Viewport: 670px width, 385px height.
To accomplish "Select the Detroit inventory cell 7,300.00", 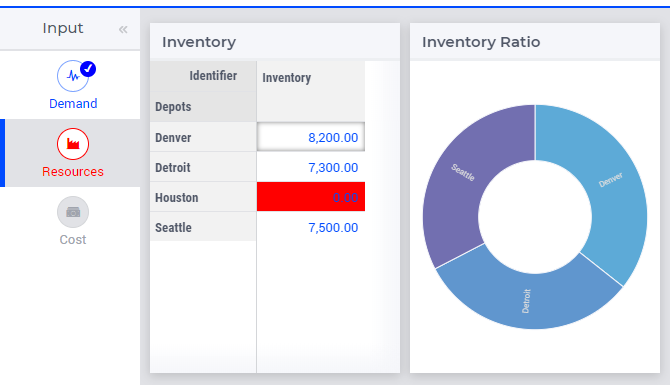I will point(311,167).
